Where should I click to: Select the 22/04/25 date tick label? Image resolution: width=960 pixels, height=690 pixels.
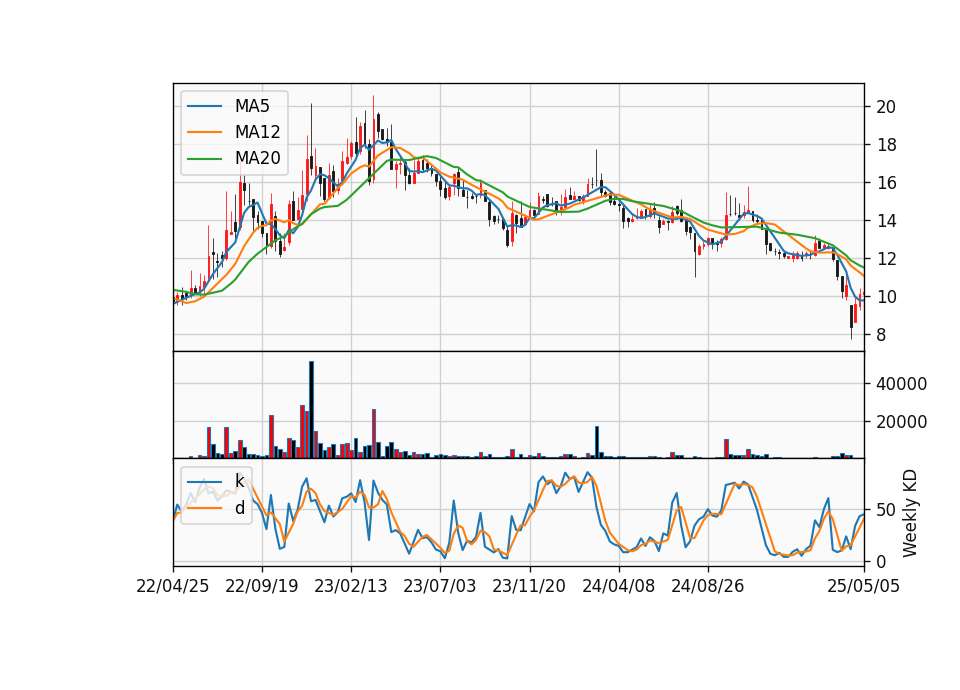(173, 587)
